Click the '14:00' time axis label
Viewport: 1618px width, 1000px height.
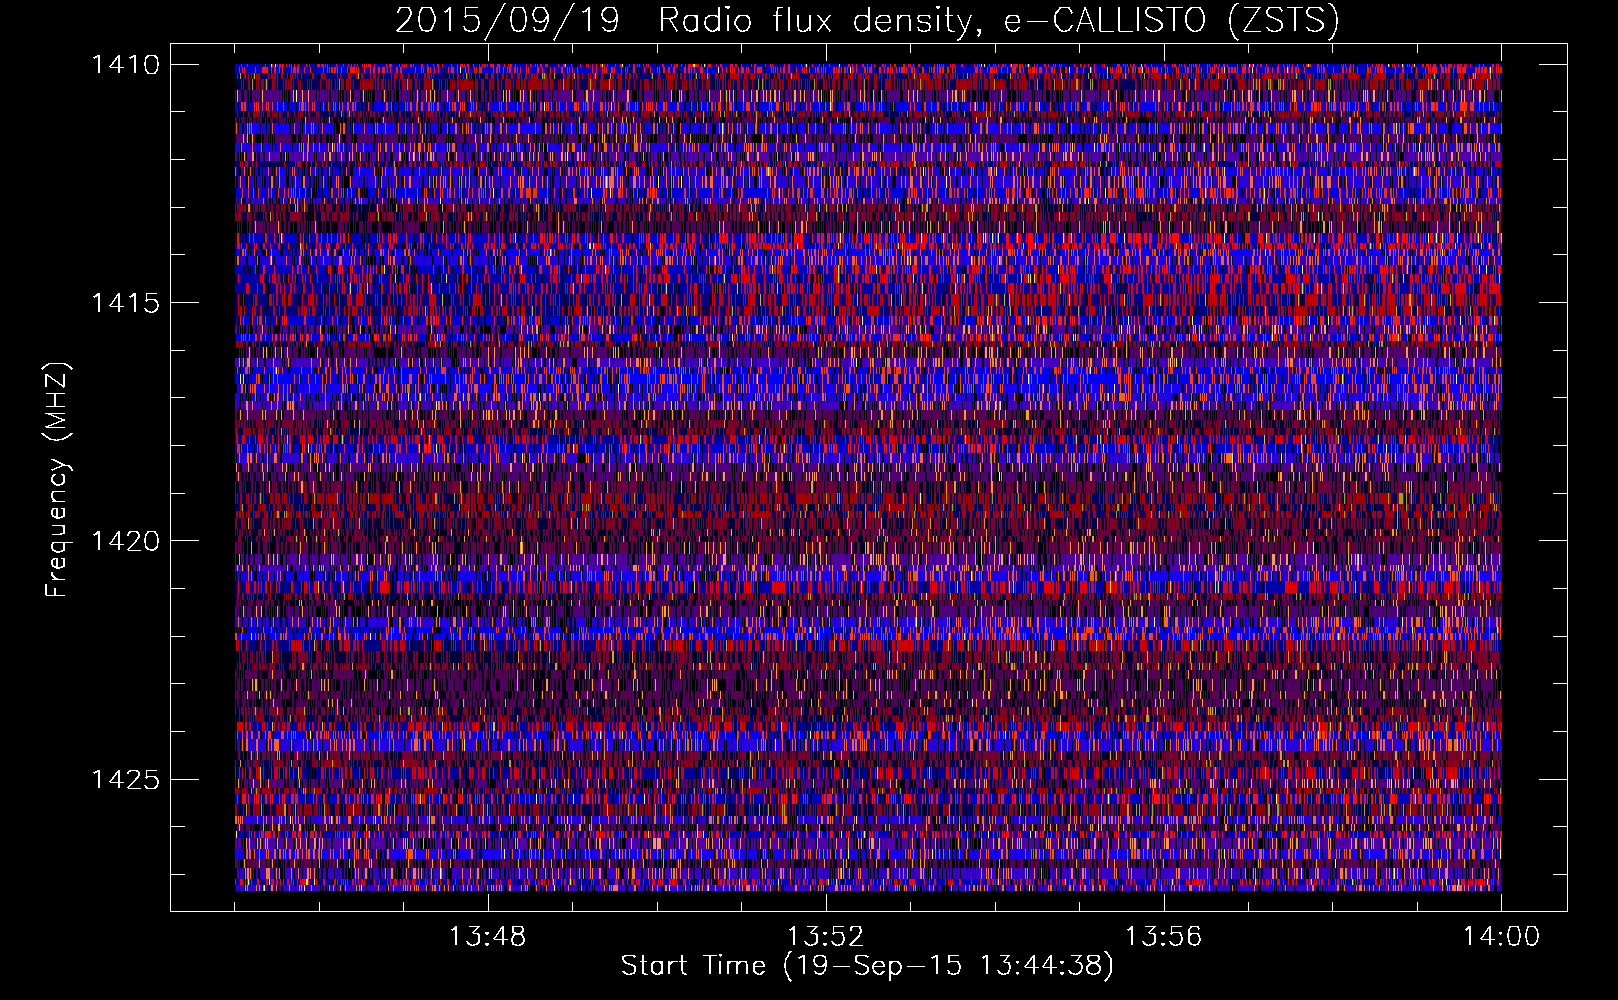[x=1501, y=937]
